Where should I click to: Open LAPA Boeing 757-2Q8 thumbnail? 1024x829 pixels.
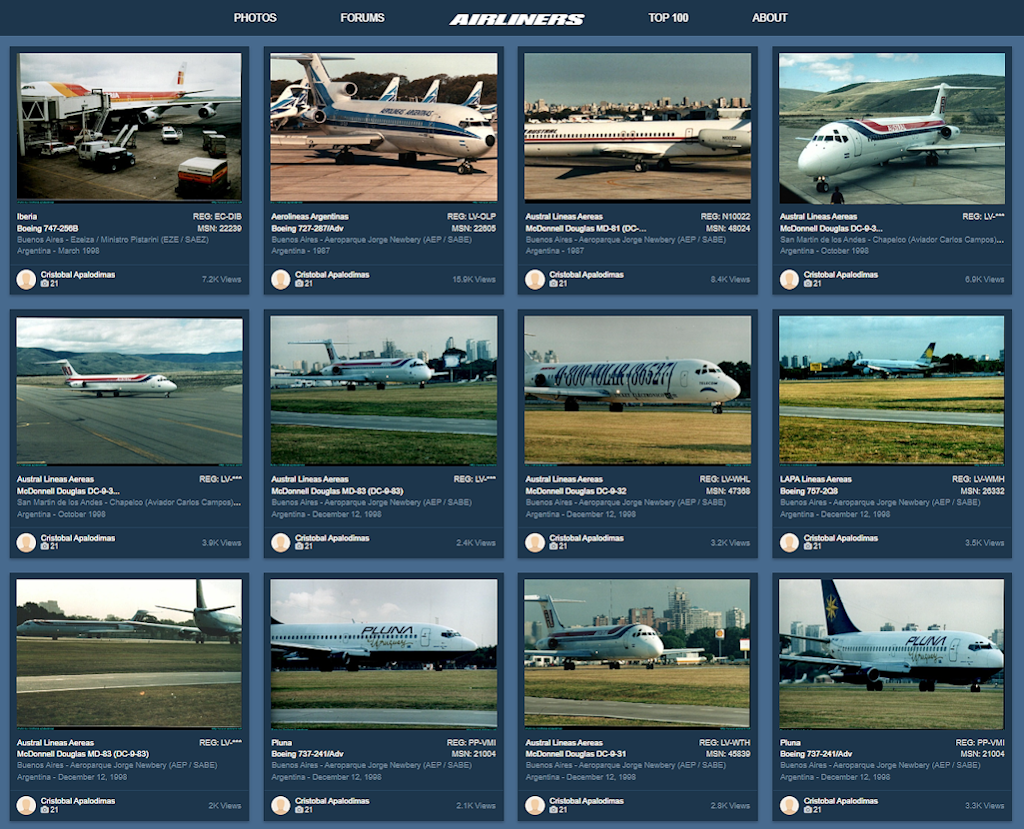point(891,390)
